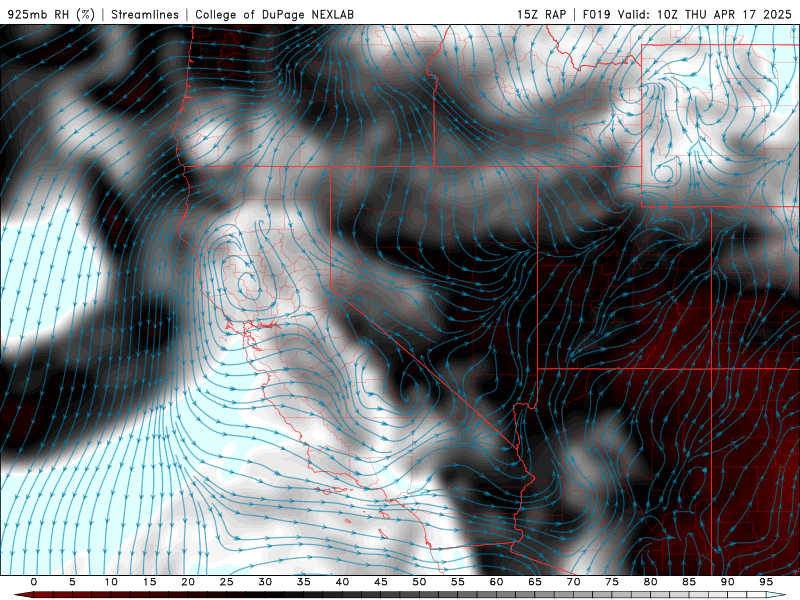Click the "35" value on the color scale
This screenshot has height=600, width=800.
[304, 582]
